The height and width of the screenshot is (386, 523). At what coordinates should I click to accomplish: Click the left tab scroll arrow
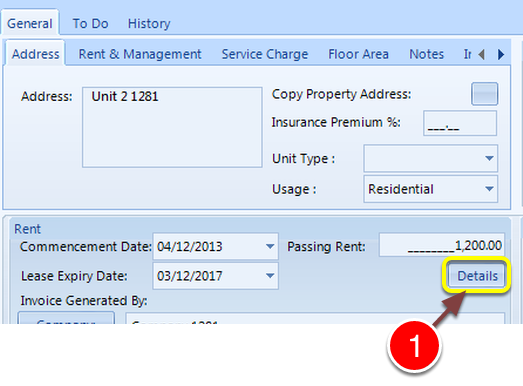[x=481, y=54]
